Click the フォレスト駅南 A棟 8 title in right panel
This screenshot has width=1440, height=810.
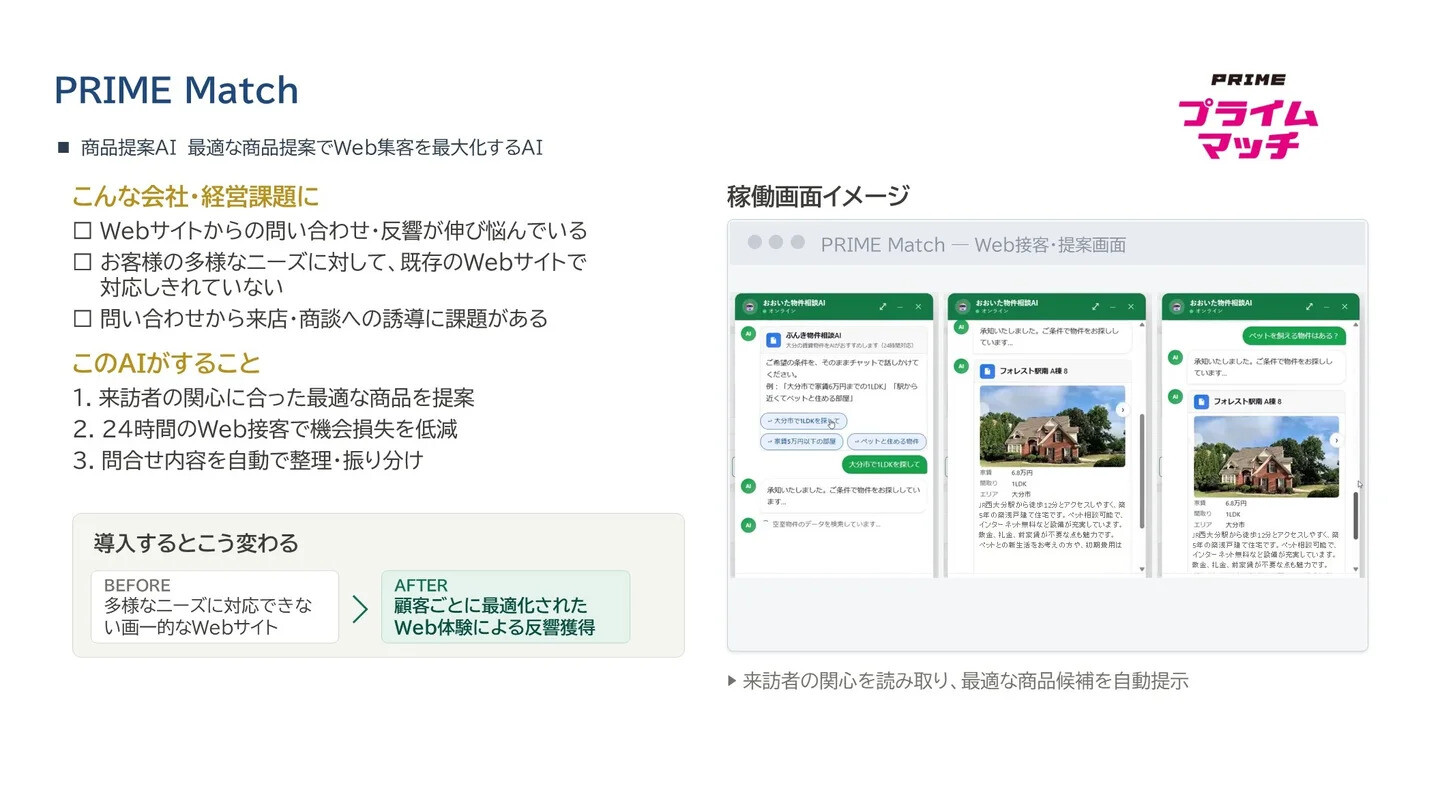coord(1247,401)
